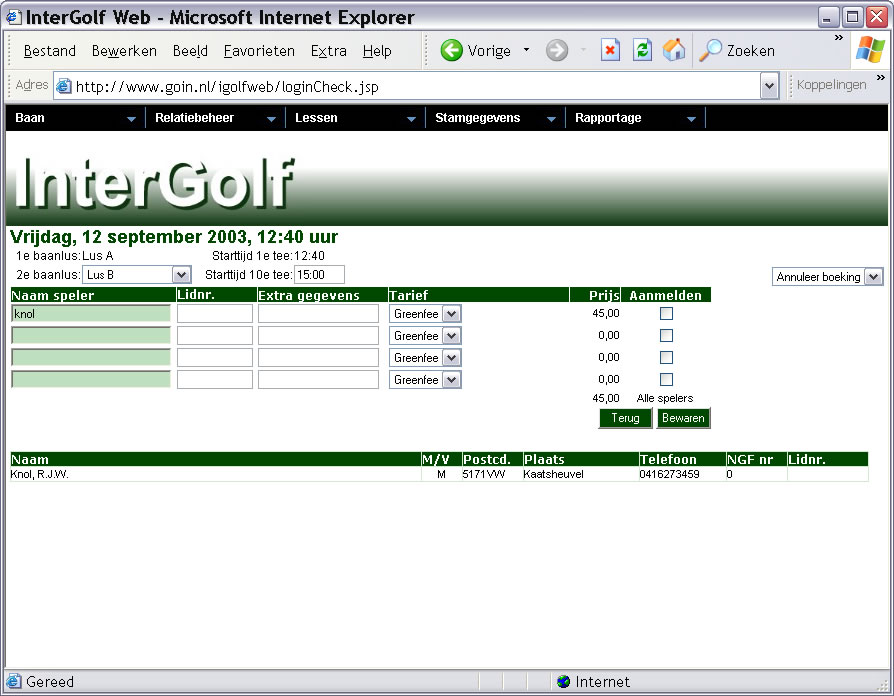The height and width of the screenshot is (696, 894).
Task: Click the Internet zone globe icon in status bar
Action: [x=563, y=681]
